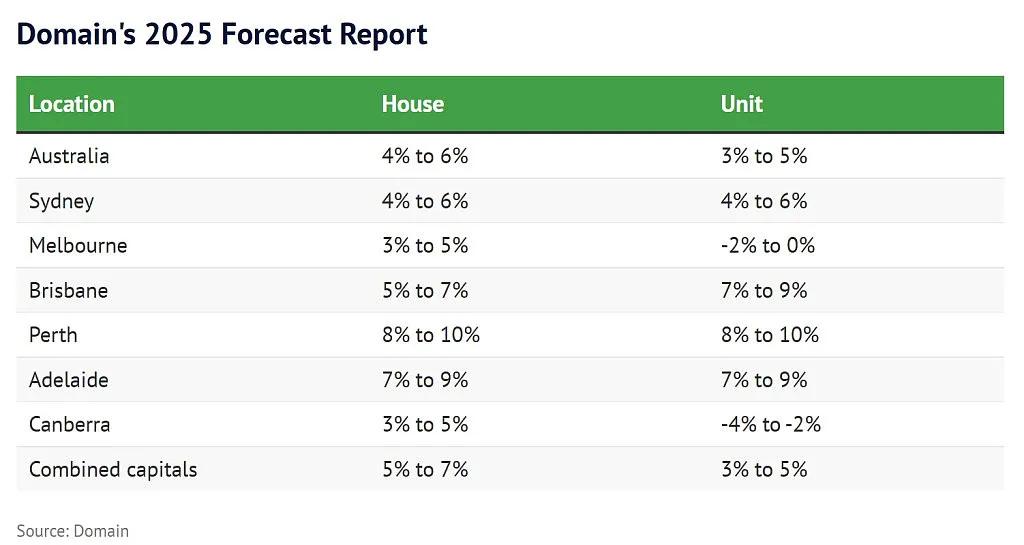Select the Canberra row label
Screen dimensions: 1024x545
[69, 424]
